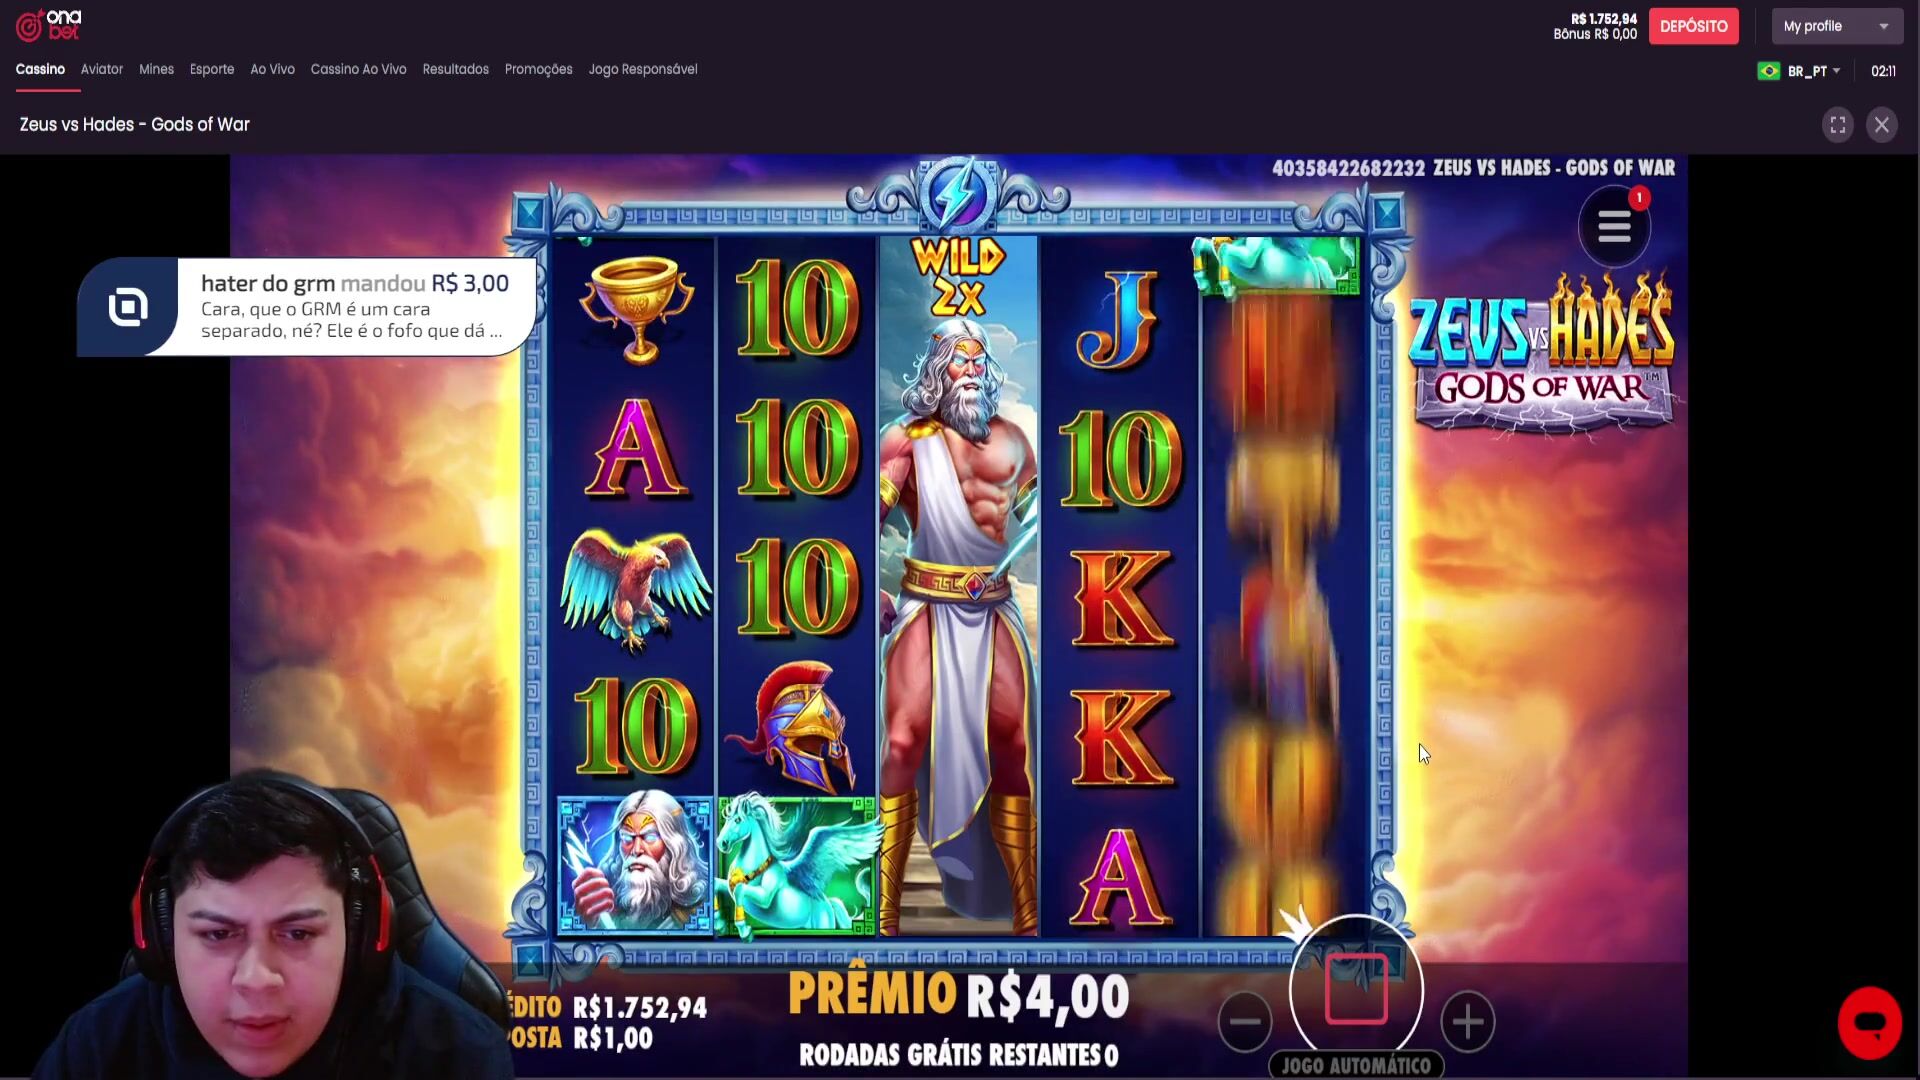Increase bet with the plus button

point(1467,1021)
